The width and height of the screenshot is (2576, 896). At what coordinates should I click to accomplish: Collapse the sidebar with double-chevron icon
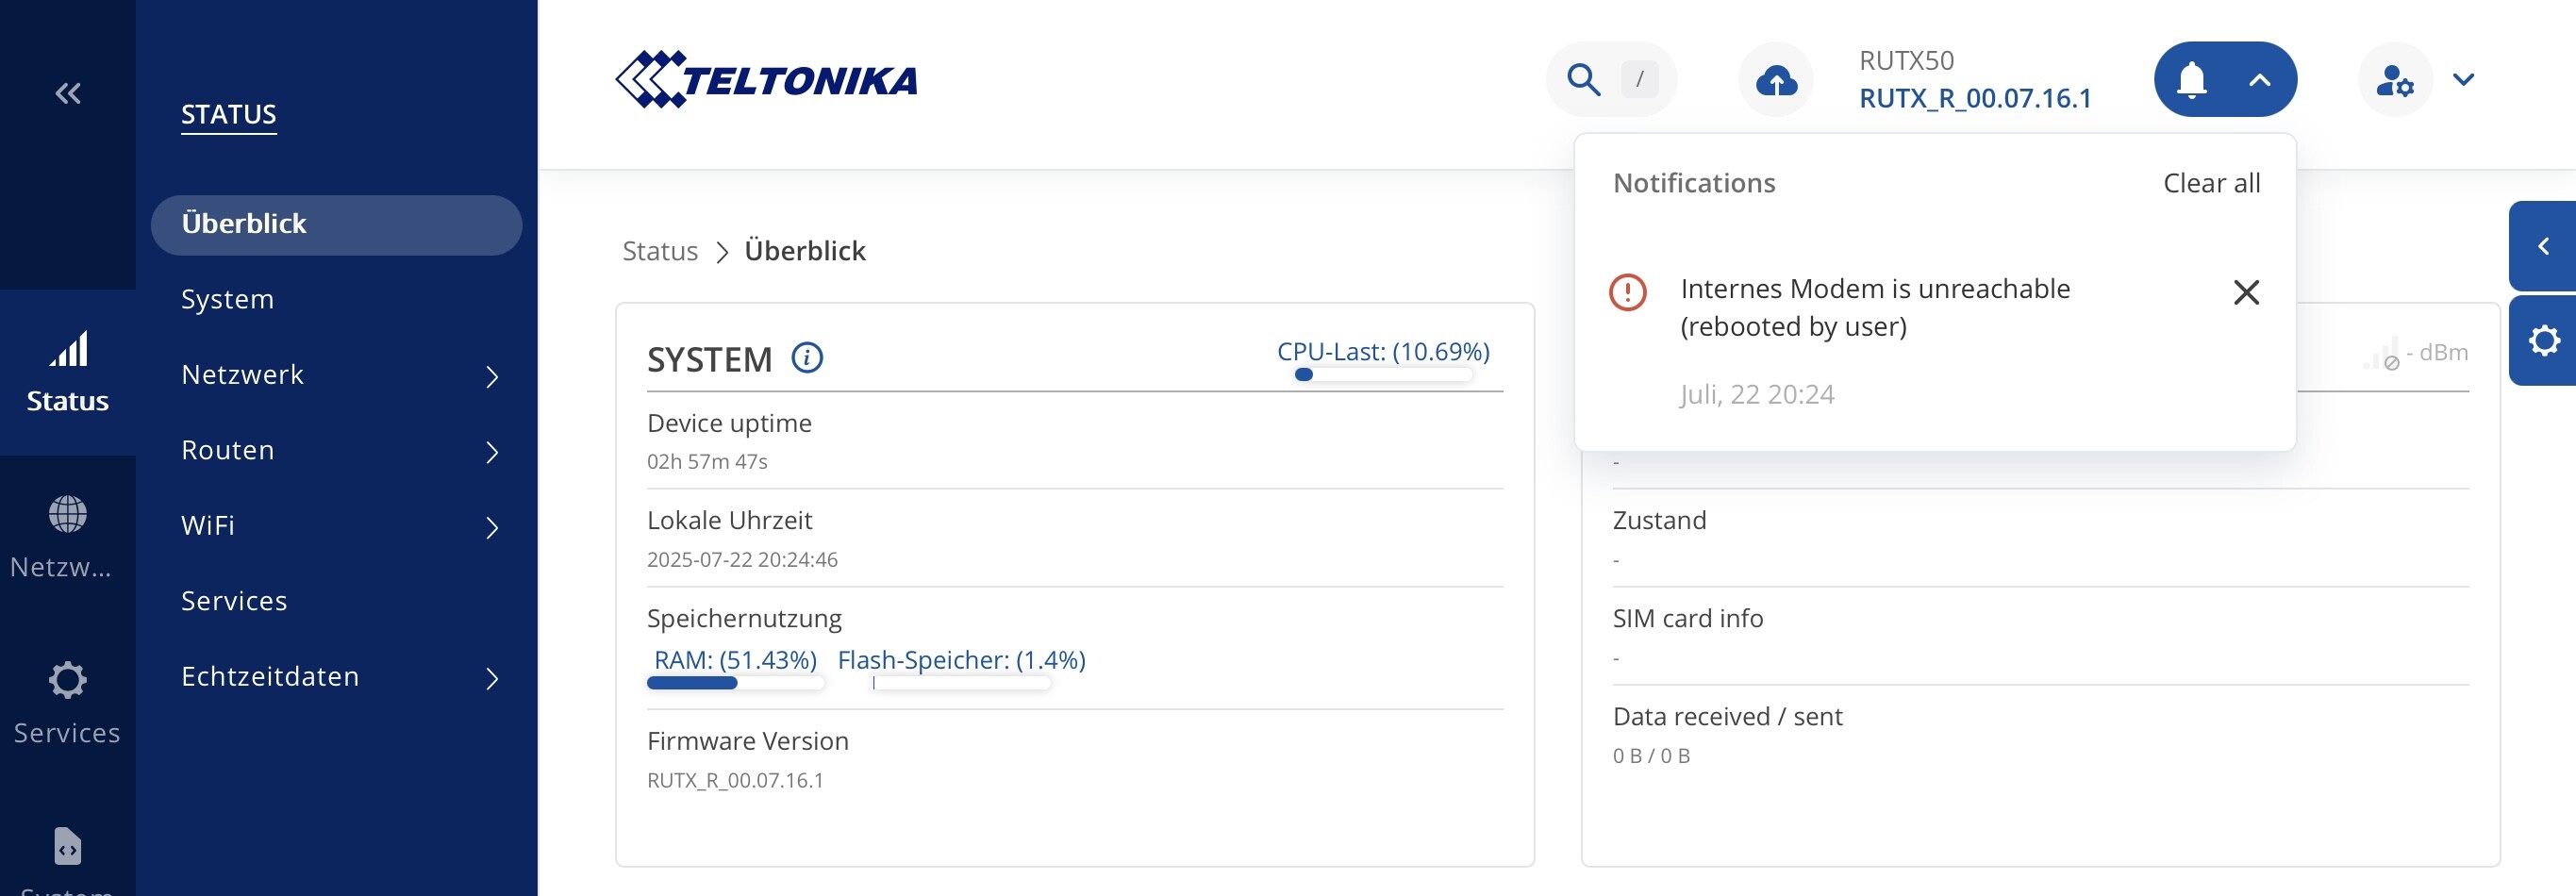(68, 94)
